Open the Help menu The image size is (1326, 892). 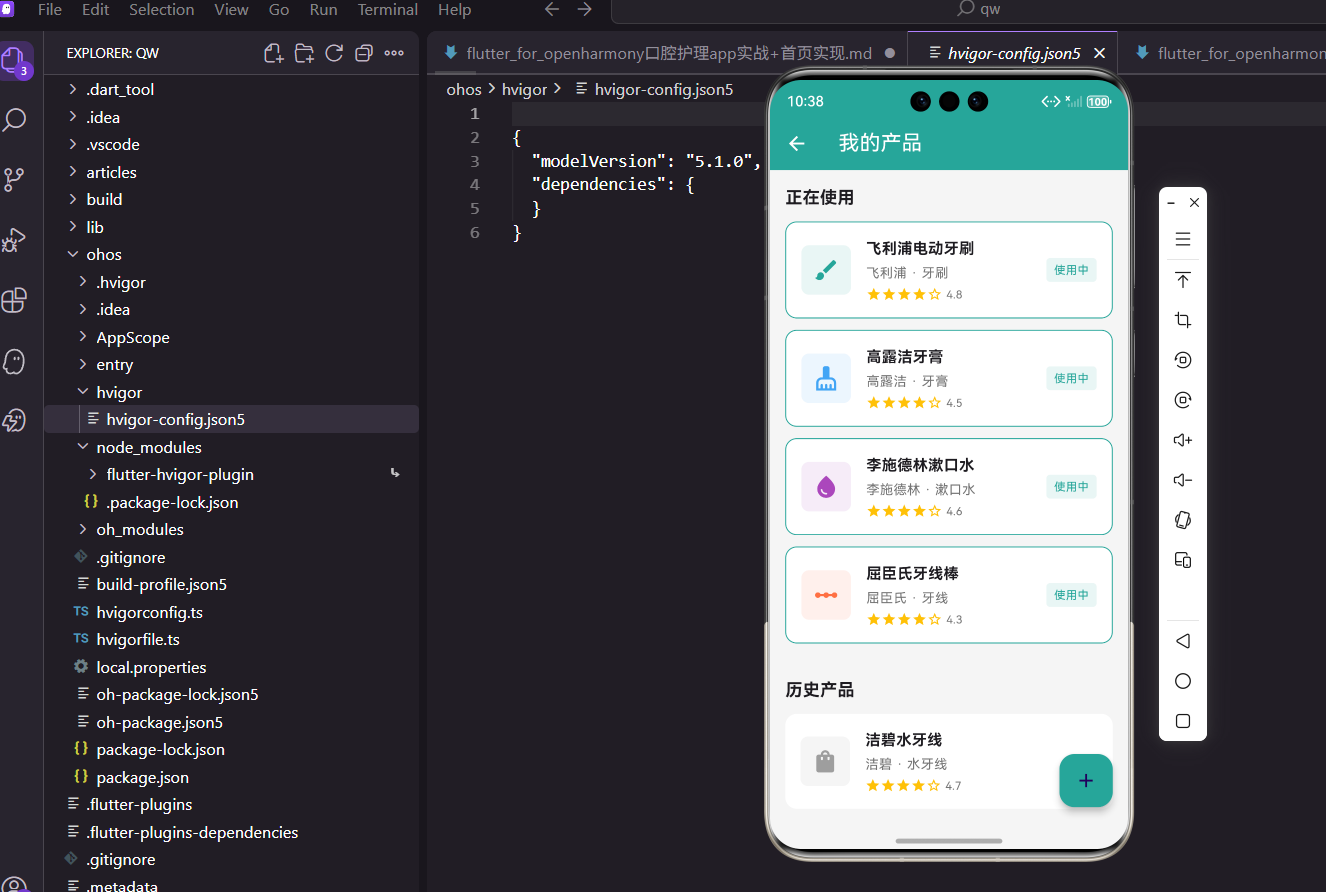454,10
